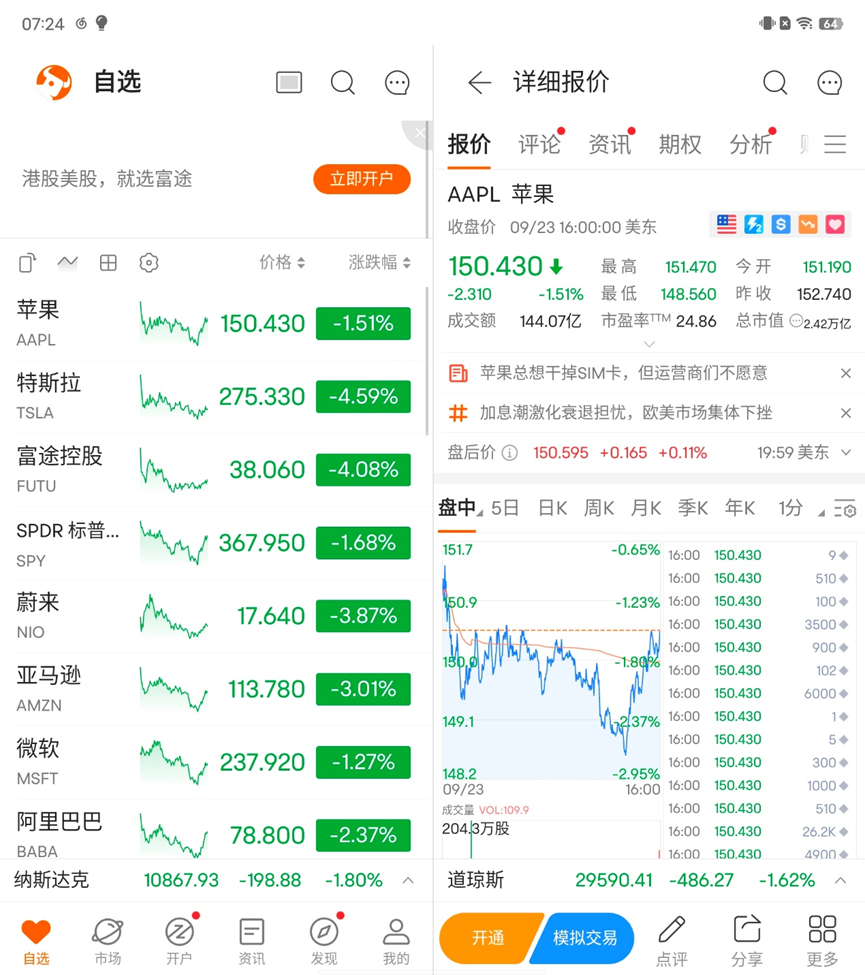Tap the orange chart trend badge
Viewport: 865px width, 975px height.
click(x=808, y=224)
